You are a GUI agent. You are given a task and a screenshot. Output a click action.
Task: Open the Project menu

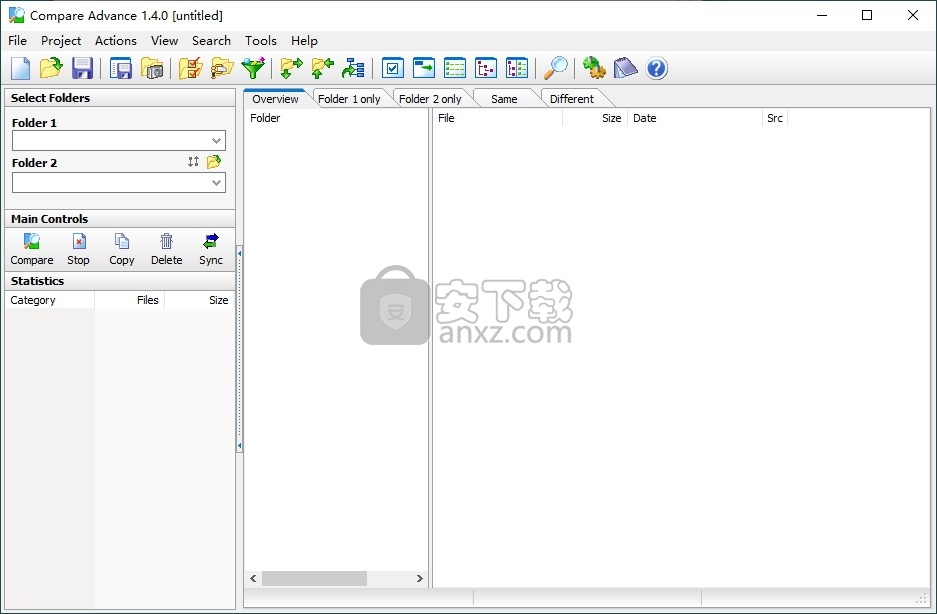pyautogui.click(x=61, y=41)
